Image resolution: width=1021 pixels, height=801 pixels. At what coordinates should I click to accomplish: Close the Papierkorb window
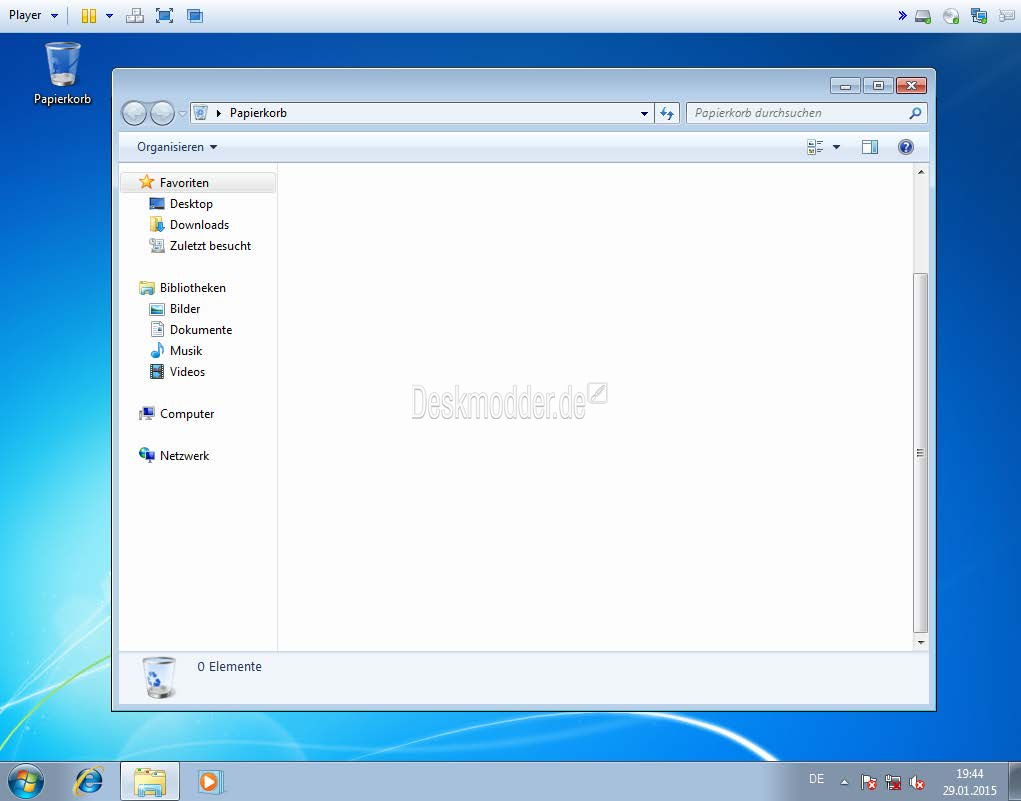tap(912, 86)
